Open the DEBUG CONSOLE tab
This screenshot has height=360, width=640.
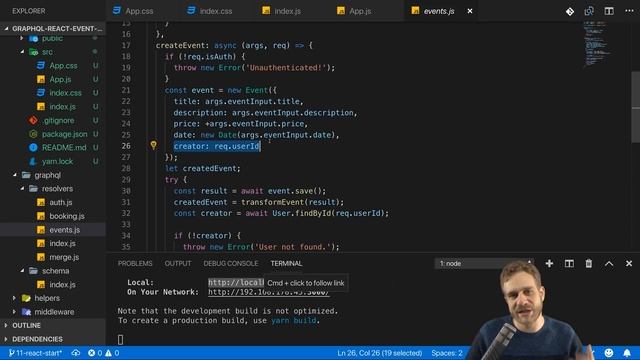[x=231, y=264]
